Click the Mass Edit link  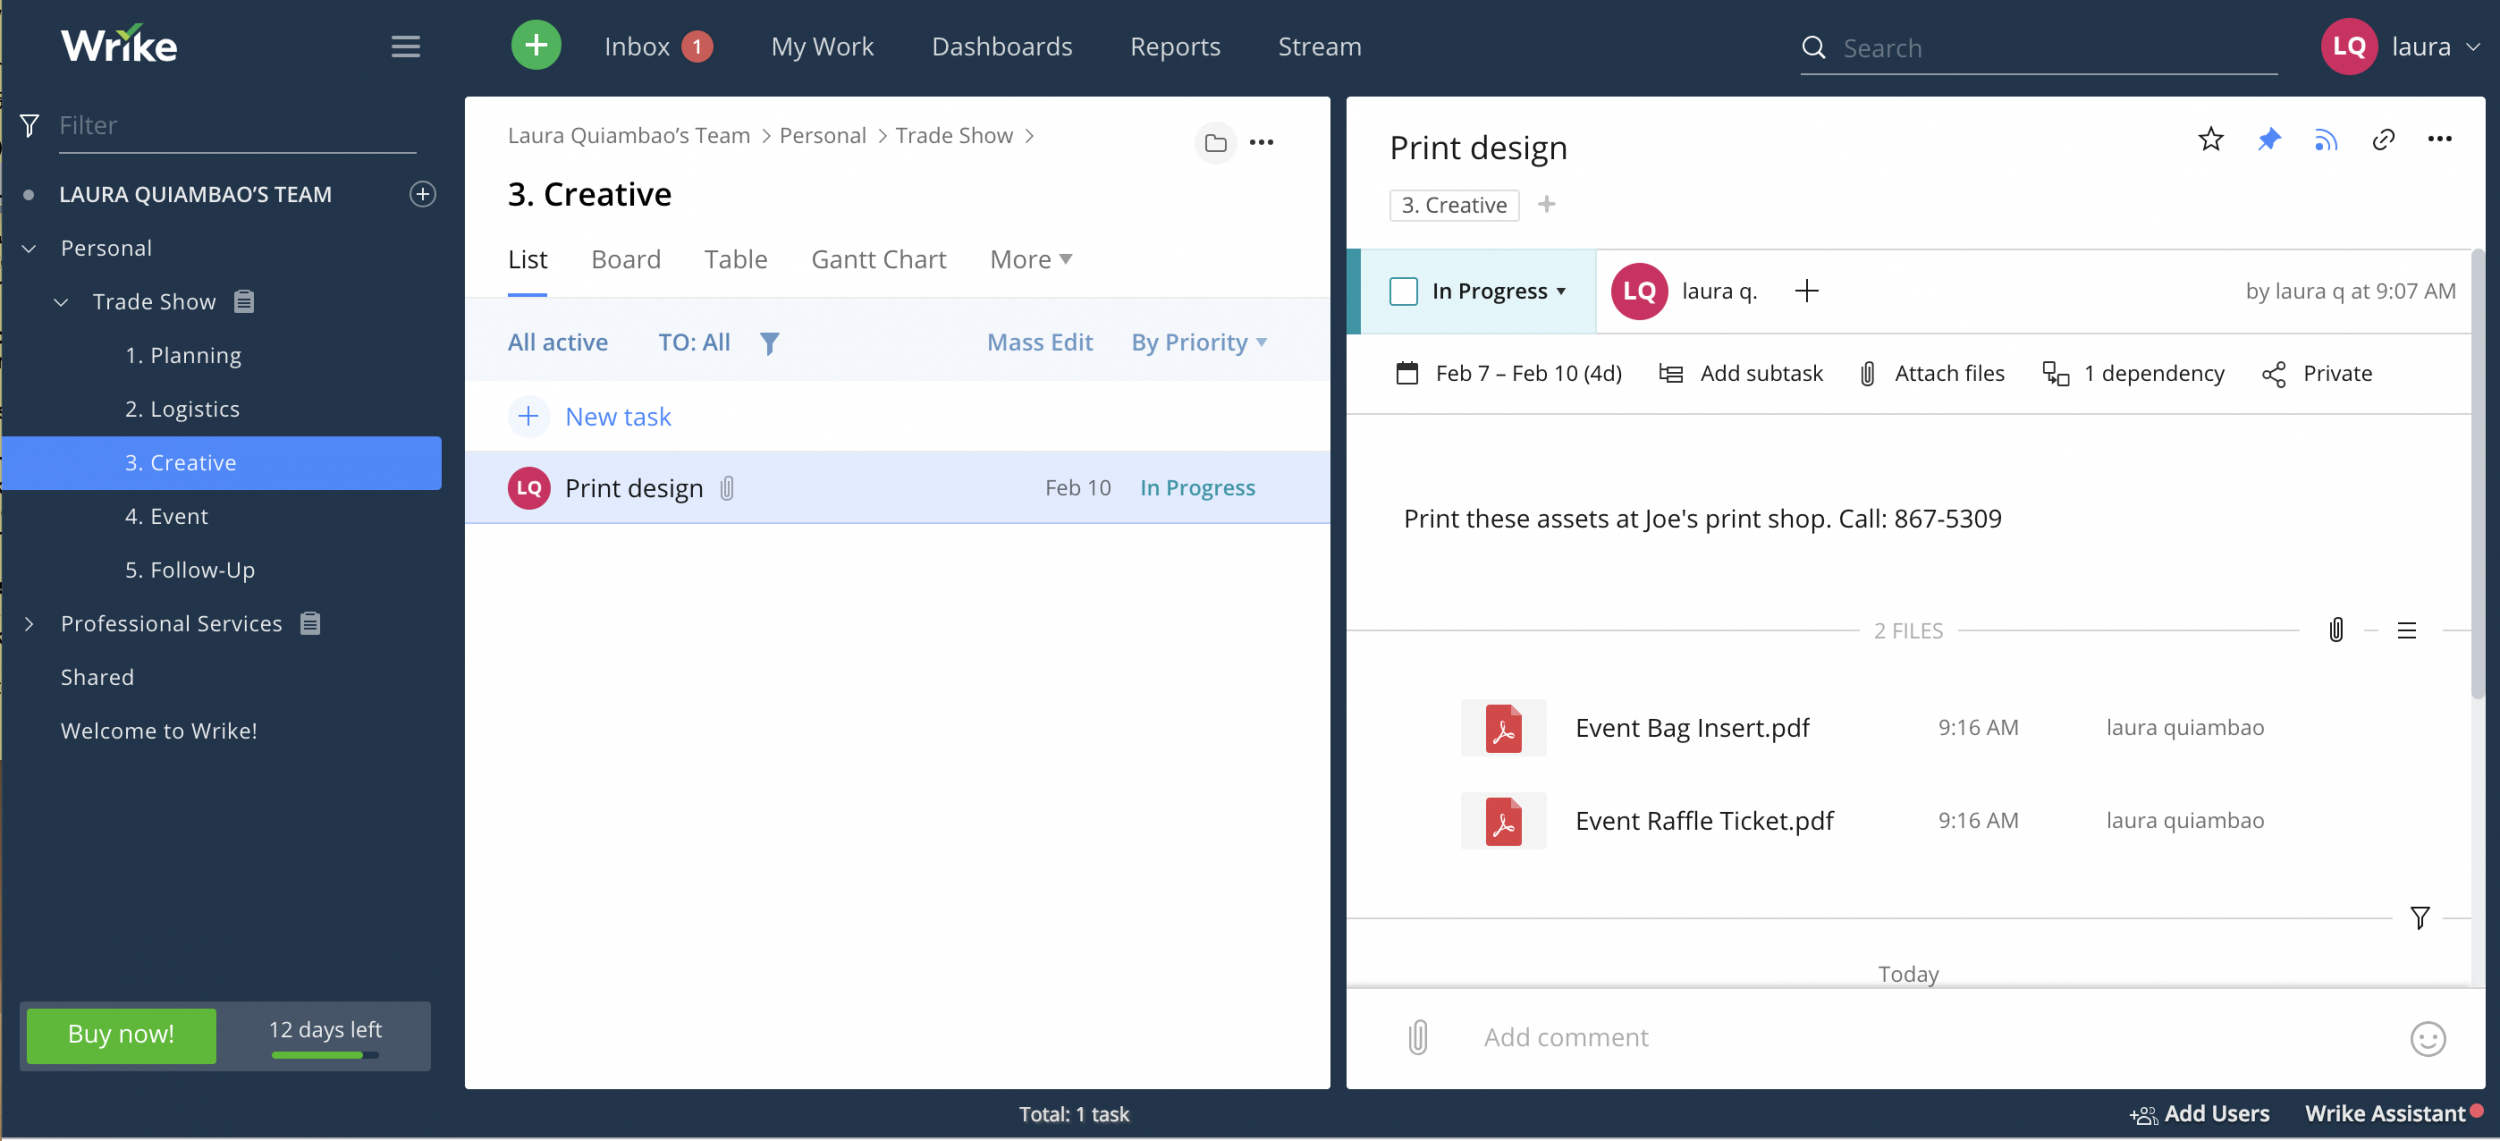click(x=1040, y=342)
